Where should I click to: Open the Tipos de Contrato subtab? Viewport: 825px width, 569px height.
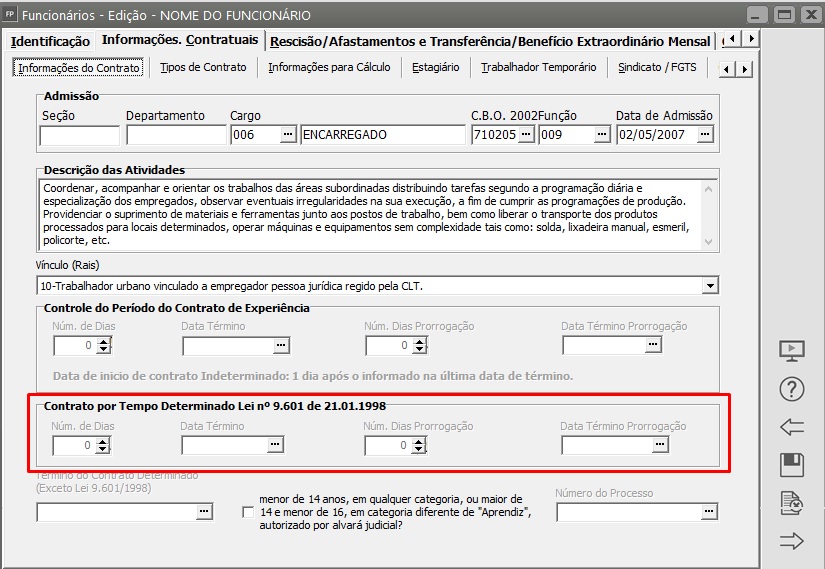203,68
